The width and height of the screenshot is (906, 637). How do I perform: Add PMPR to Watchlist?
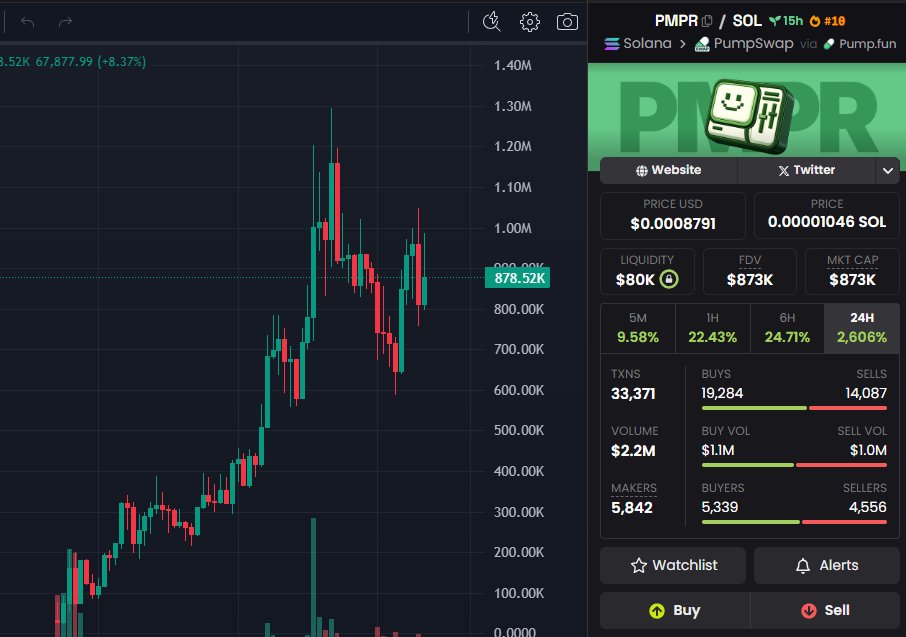(673, 565)
